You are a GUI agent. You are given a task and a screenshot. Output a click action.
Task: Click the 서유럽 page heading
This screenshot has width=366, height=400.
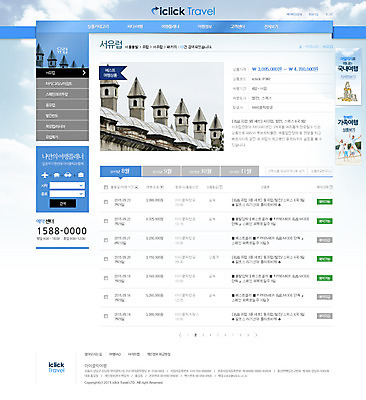pos(111,45)
